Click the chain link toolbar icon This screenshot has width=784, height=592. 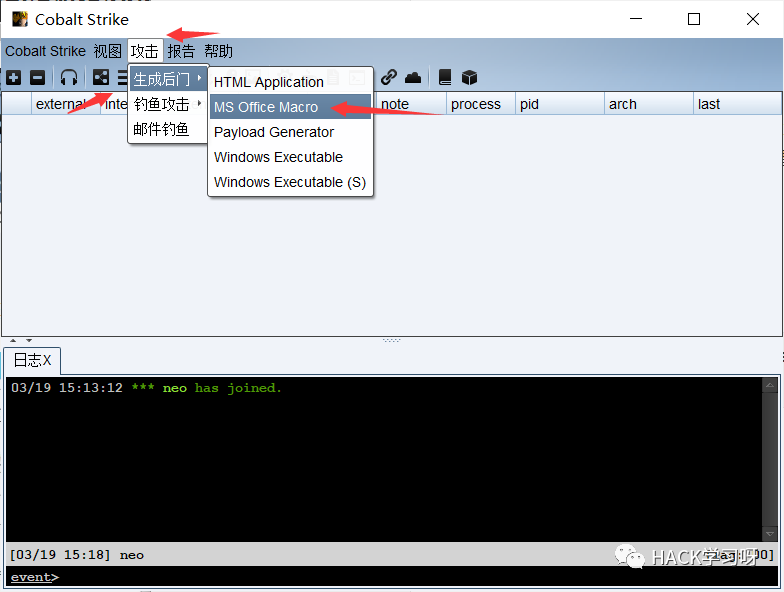click(388, 77)
